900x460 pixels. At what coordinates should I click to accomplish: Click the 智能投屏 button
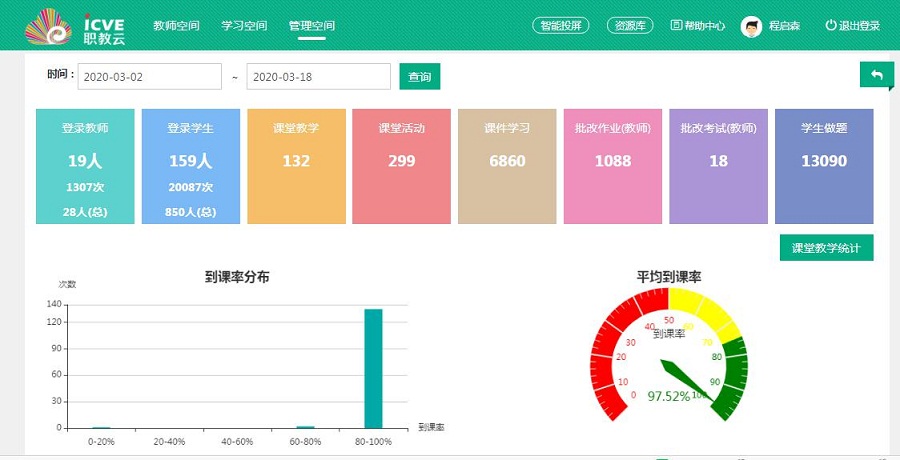click(560, 26)
